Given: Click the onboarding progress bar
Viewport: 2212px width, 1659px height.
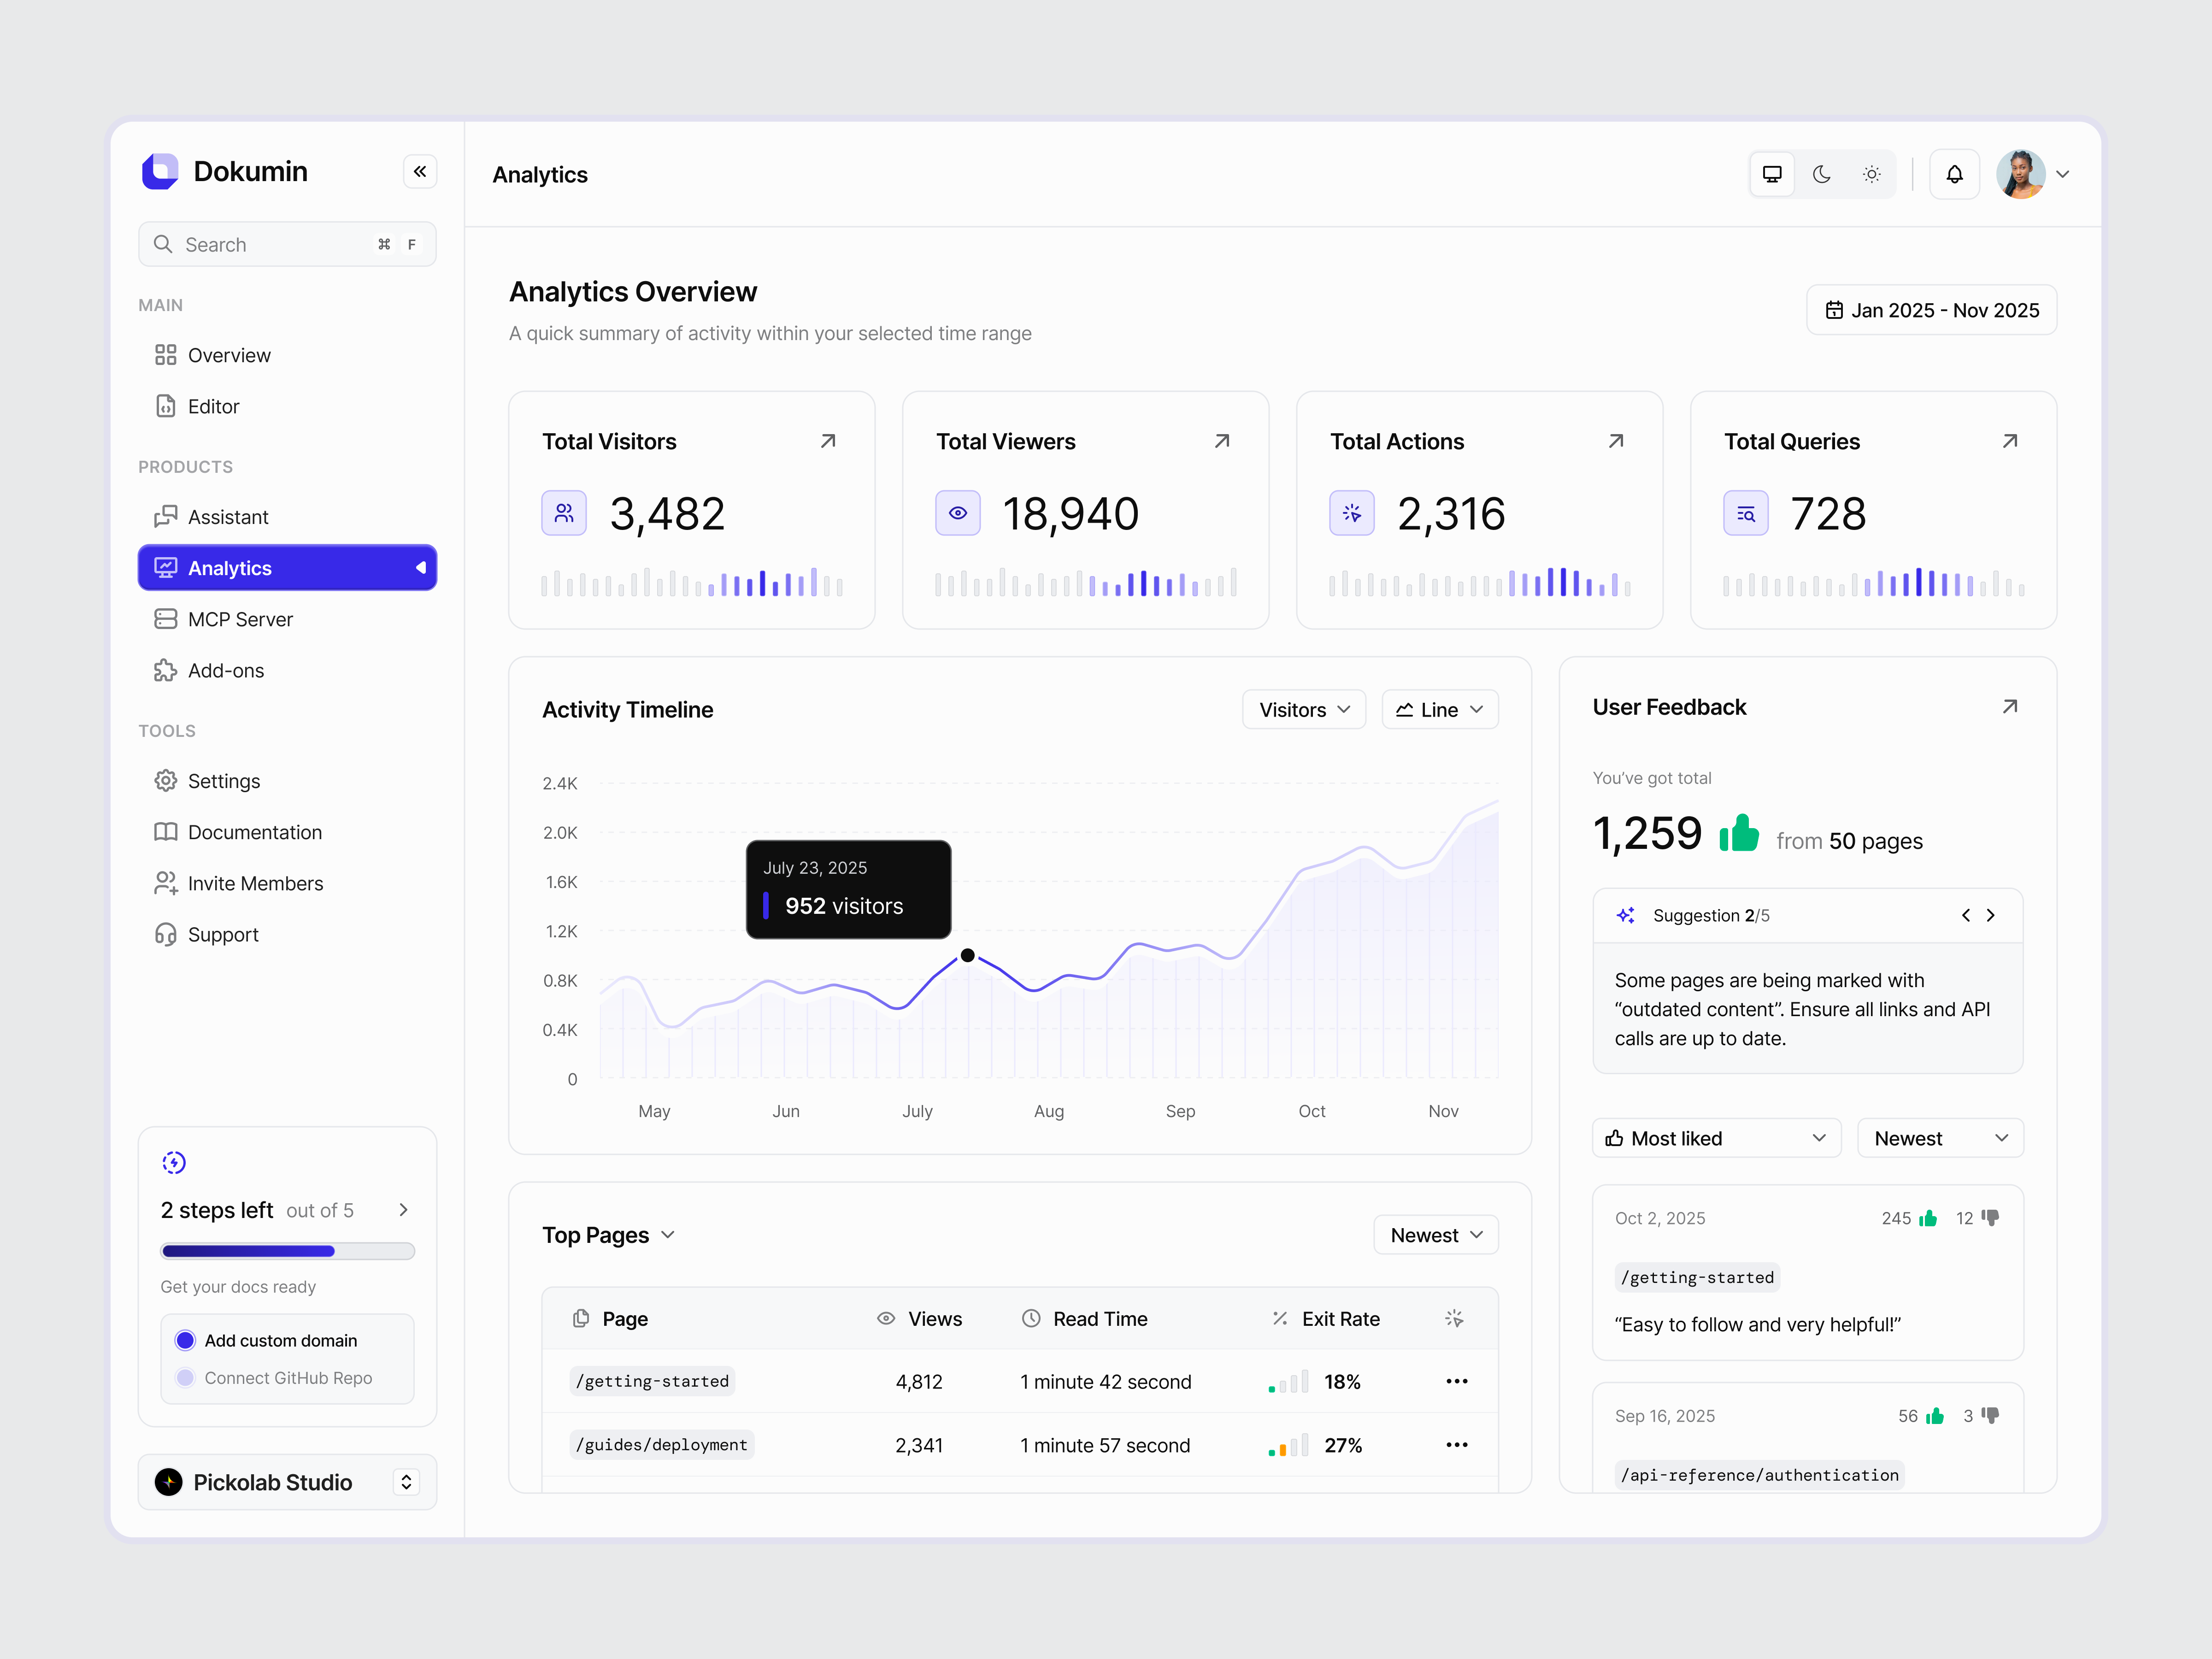Looking at the screenshot, I should [x=287, y=1251].
